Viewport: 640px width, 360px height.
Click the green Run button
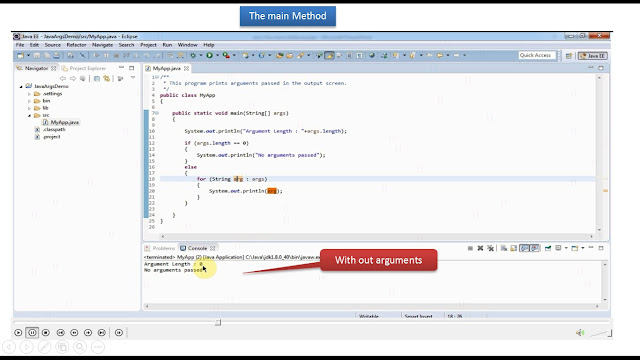209,56
